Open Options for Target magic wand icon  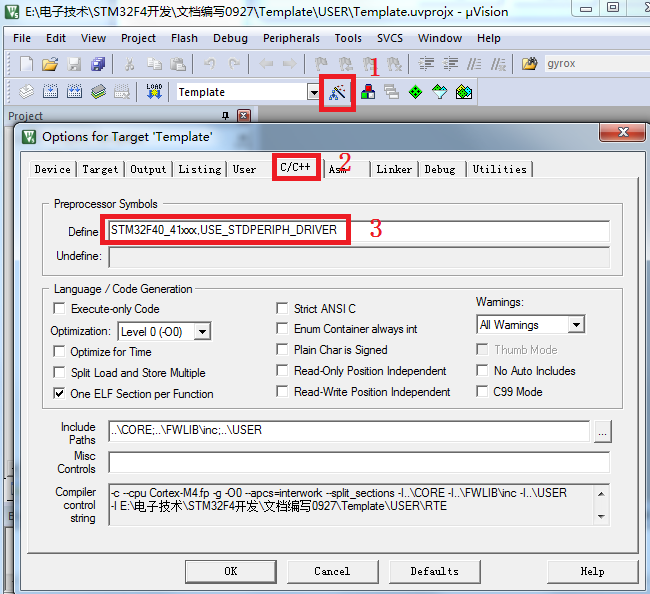pos(337,92)
